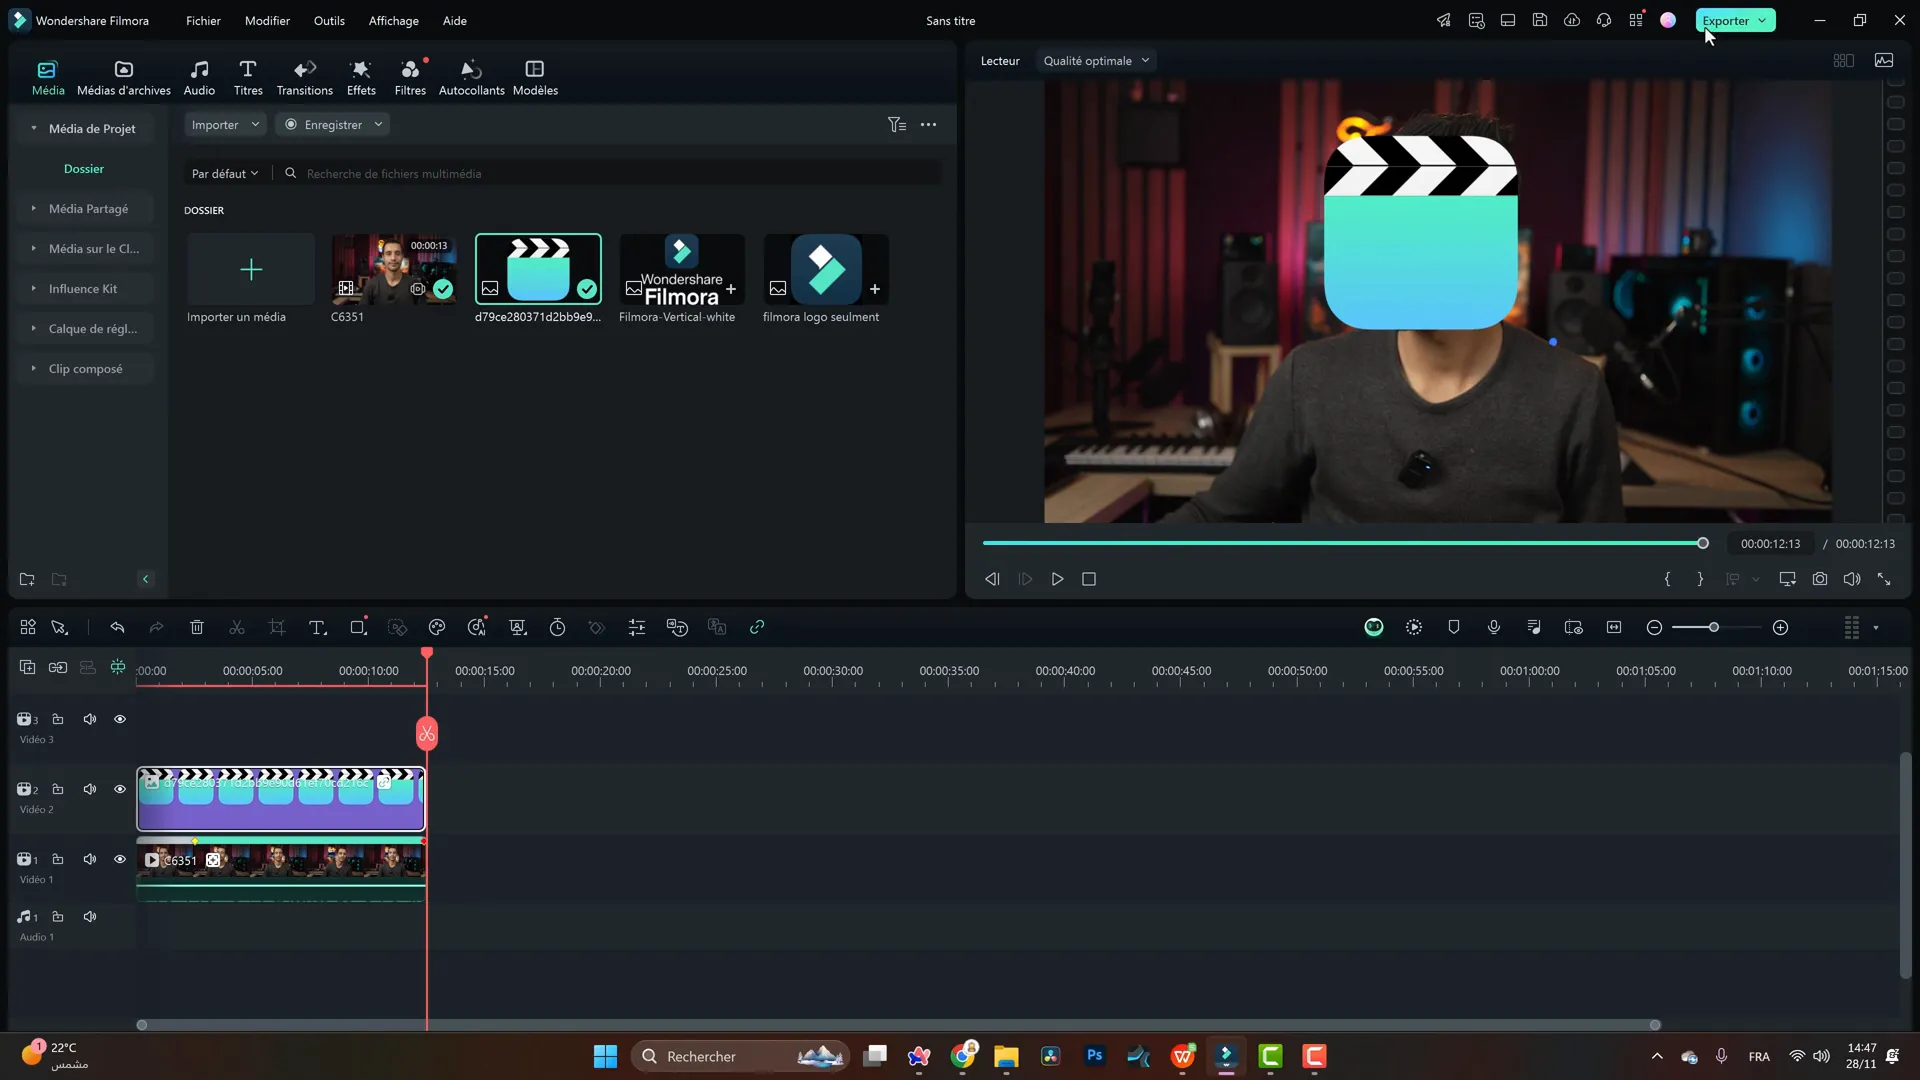1920x1080 pixels.
Task: Hide the Vidéo 3 track with eye icon
Action: [120, 719]
